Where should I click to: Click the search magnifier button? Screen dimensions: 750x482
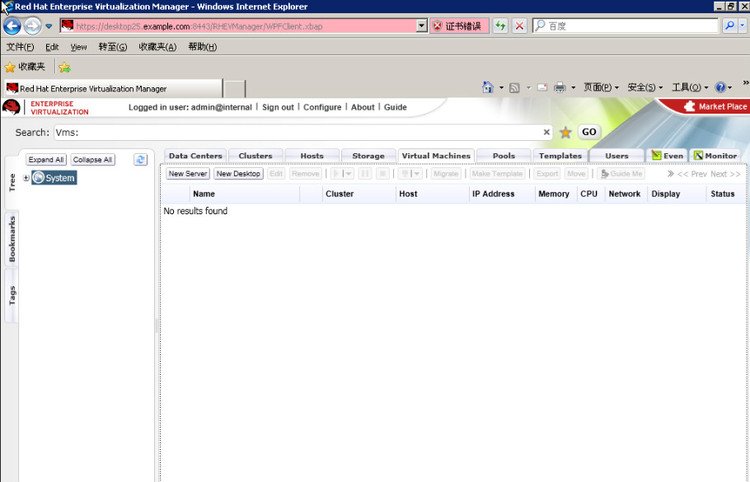pos(729,26)
